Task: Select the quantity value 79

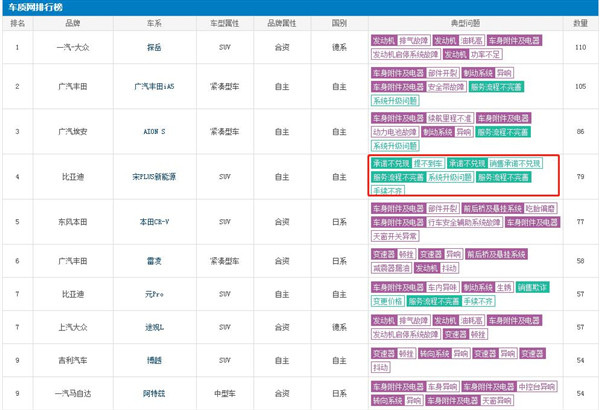Action: pyautogui.click(x=580, y=177)
